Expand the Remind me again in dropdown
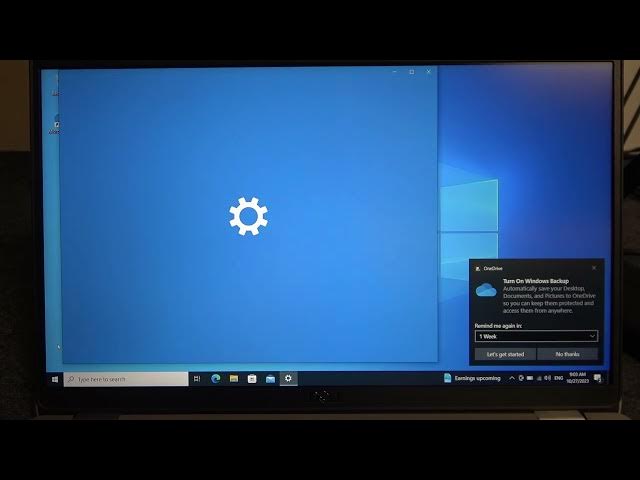Viewport: 640px width, 480px height. 536,336
